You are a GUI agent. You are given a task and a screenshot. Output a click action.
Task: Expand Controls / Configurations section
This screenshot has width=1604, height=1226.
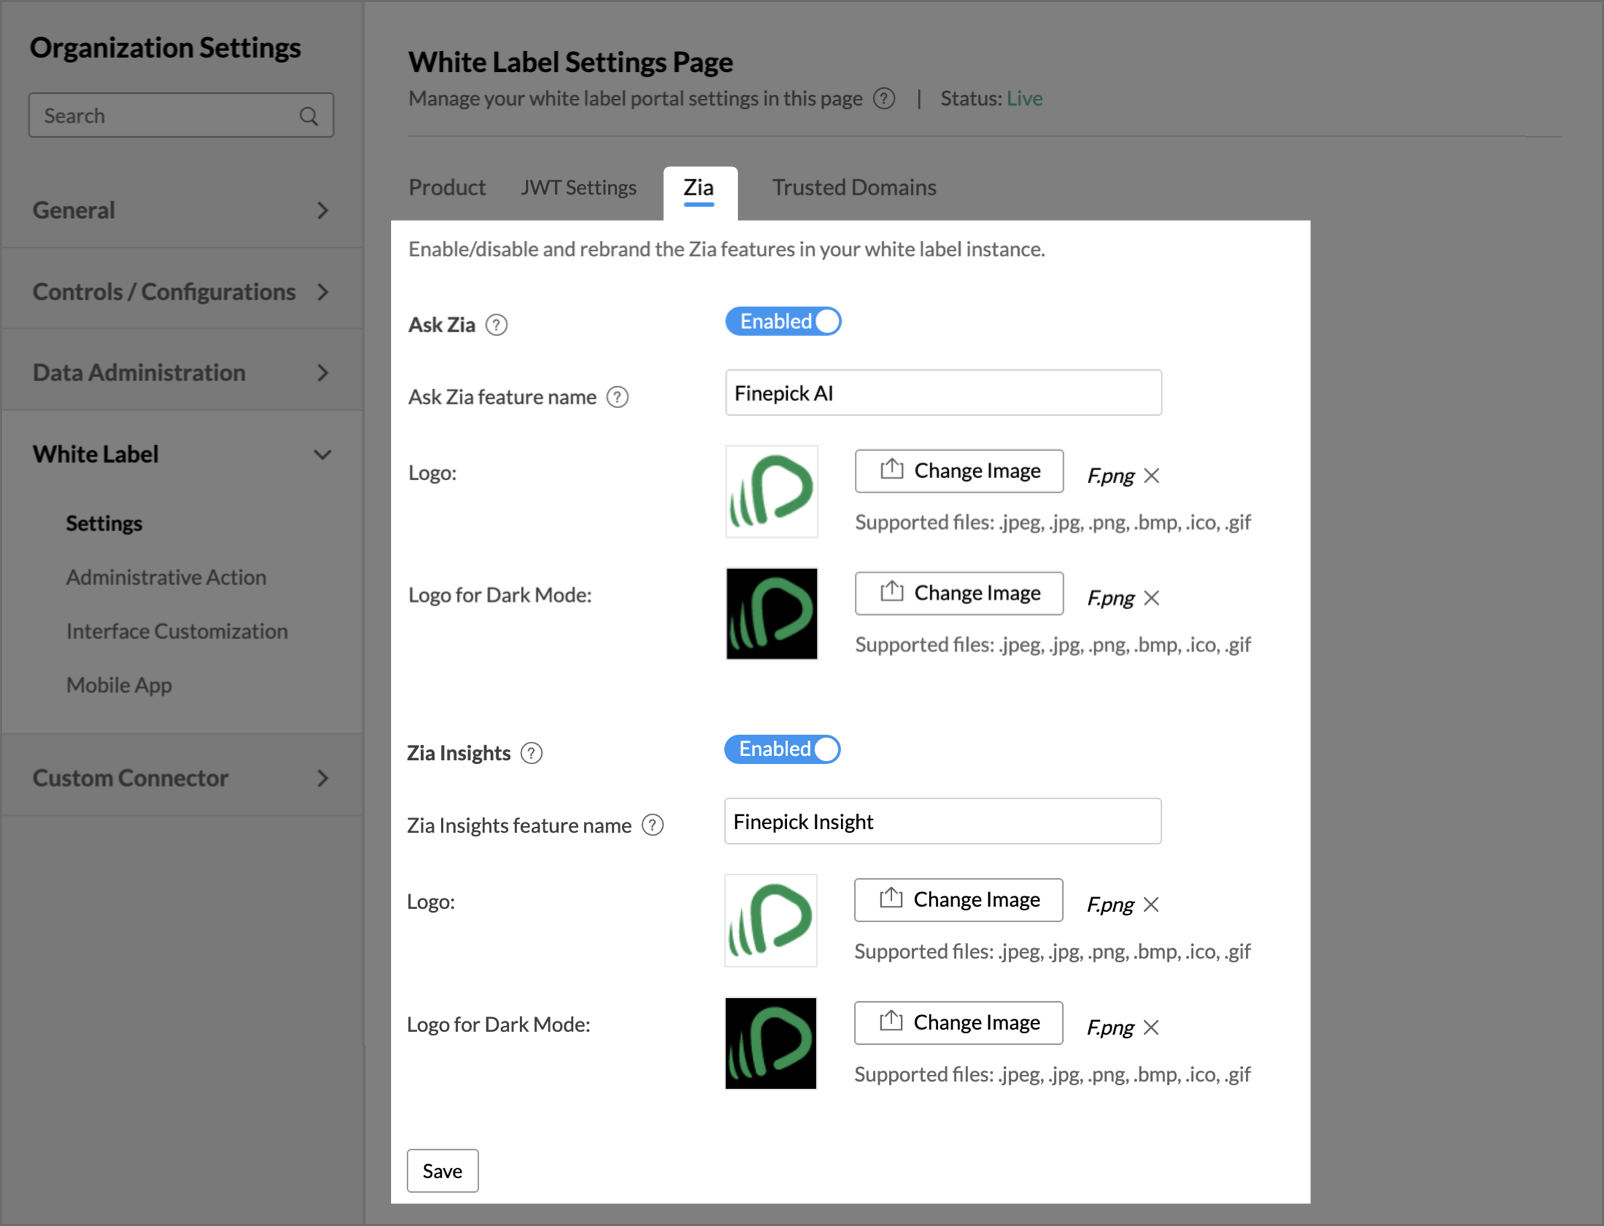[181, 292]
